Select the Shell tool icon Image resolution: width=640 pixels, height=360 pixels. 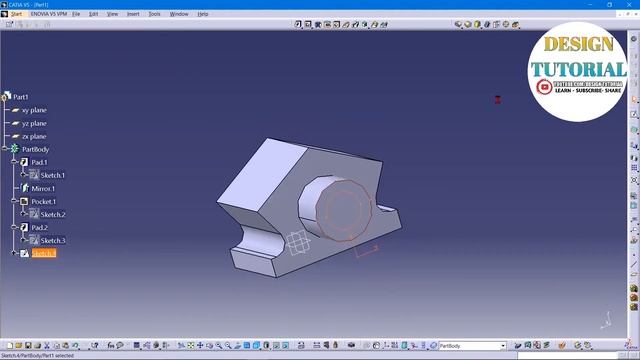click(x=487, y=24)
